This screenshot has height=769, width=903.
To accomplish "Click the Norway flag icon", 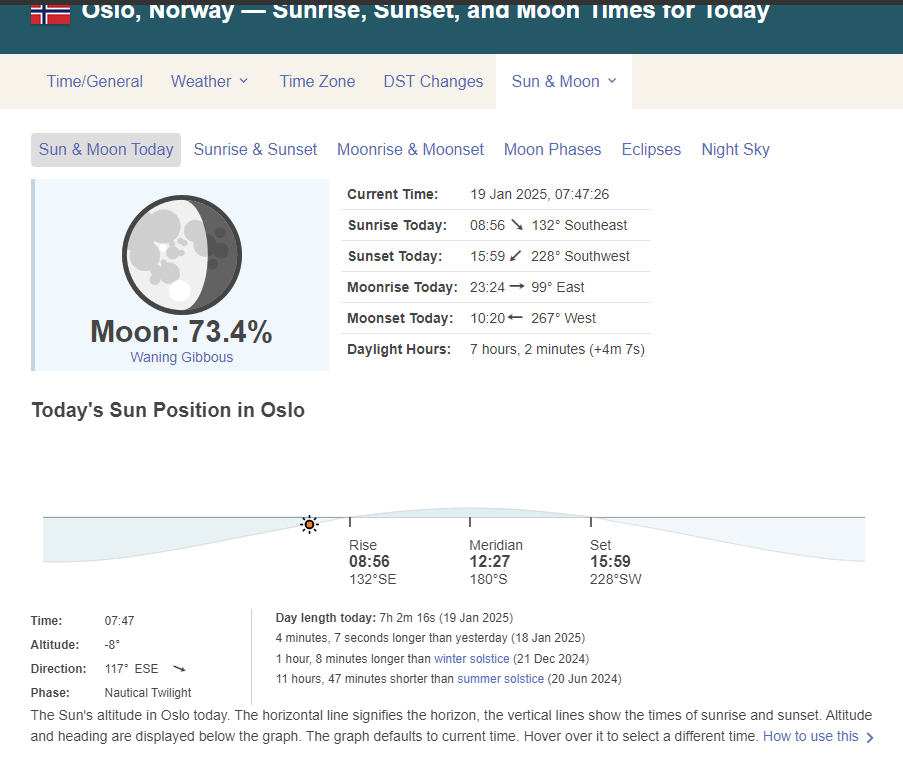I will 50,13.
